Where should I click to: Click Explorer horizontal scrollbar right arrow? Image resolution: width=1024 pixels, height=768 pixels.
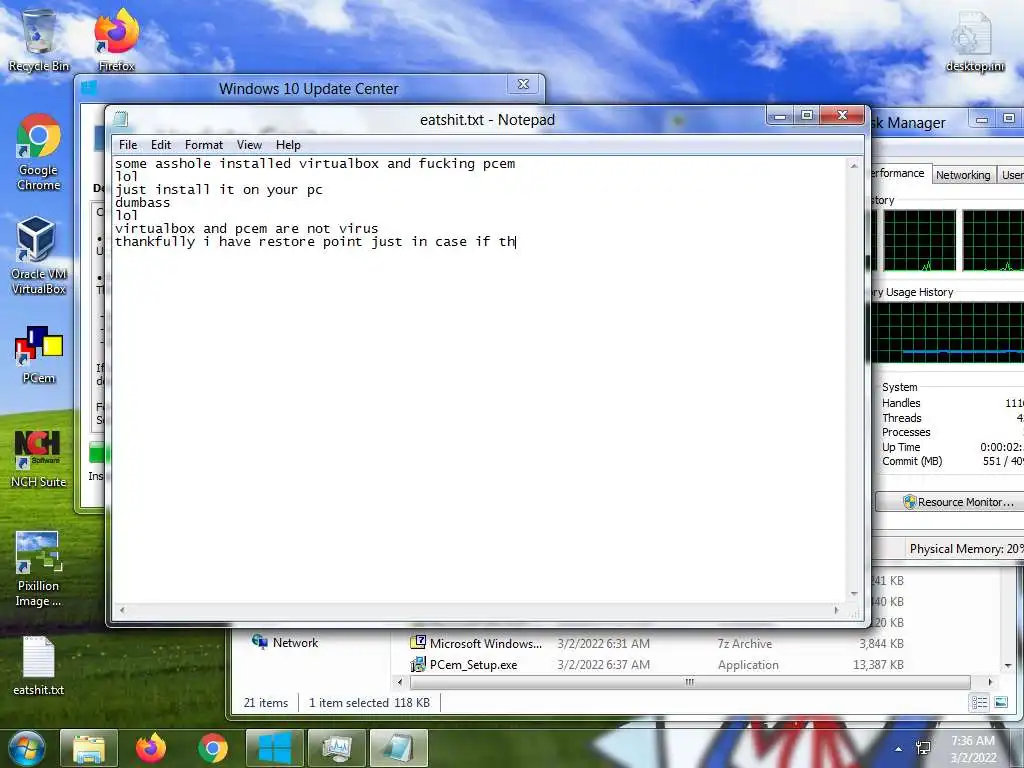[990, 682]
